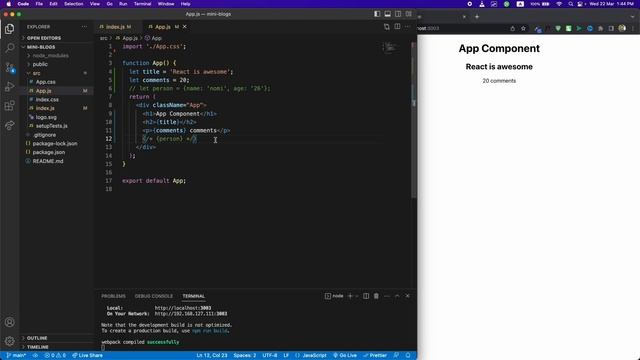Bookmark the page with the browser star icon
This screenshot has height=360, width=640.
523,29
